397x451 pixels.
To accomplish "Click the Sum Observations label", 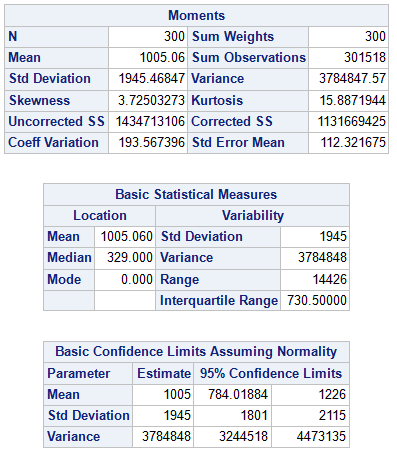I will [x=249, y=57].
